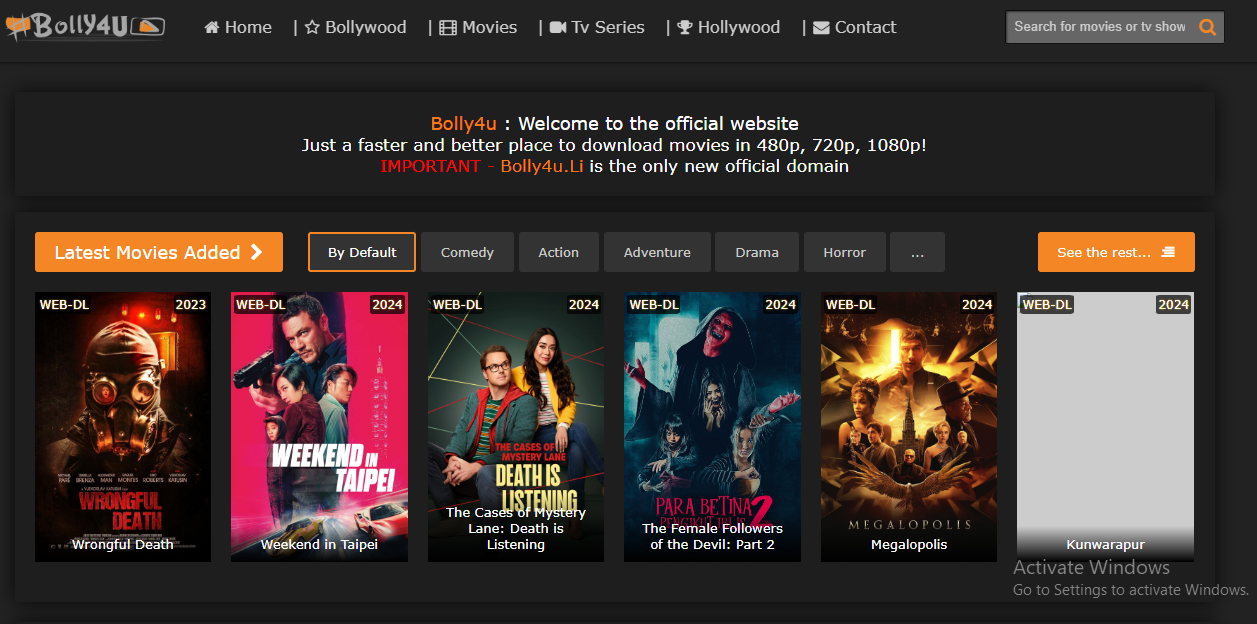Click the envelope icon beside Contact

[821, 28]
